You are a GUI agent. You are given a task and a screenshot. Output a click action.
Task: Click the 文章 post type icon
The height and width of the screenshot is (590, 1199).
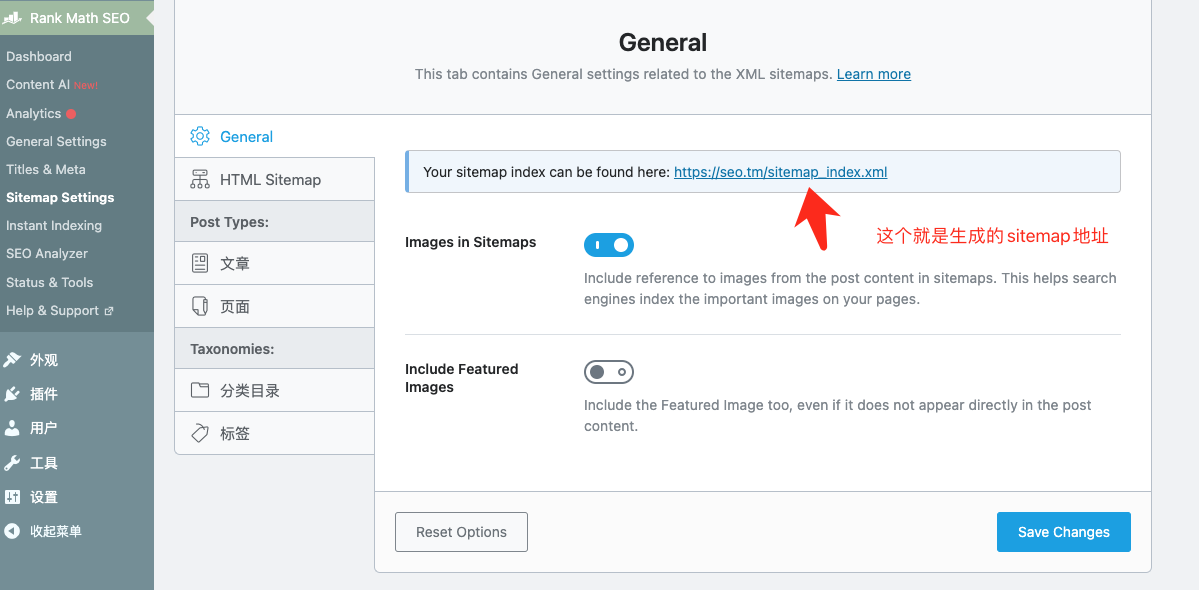pyautogui.click(x=200, y=263)
